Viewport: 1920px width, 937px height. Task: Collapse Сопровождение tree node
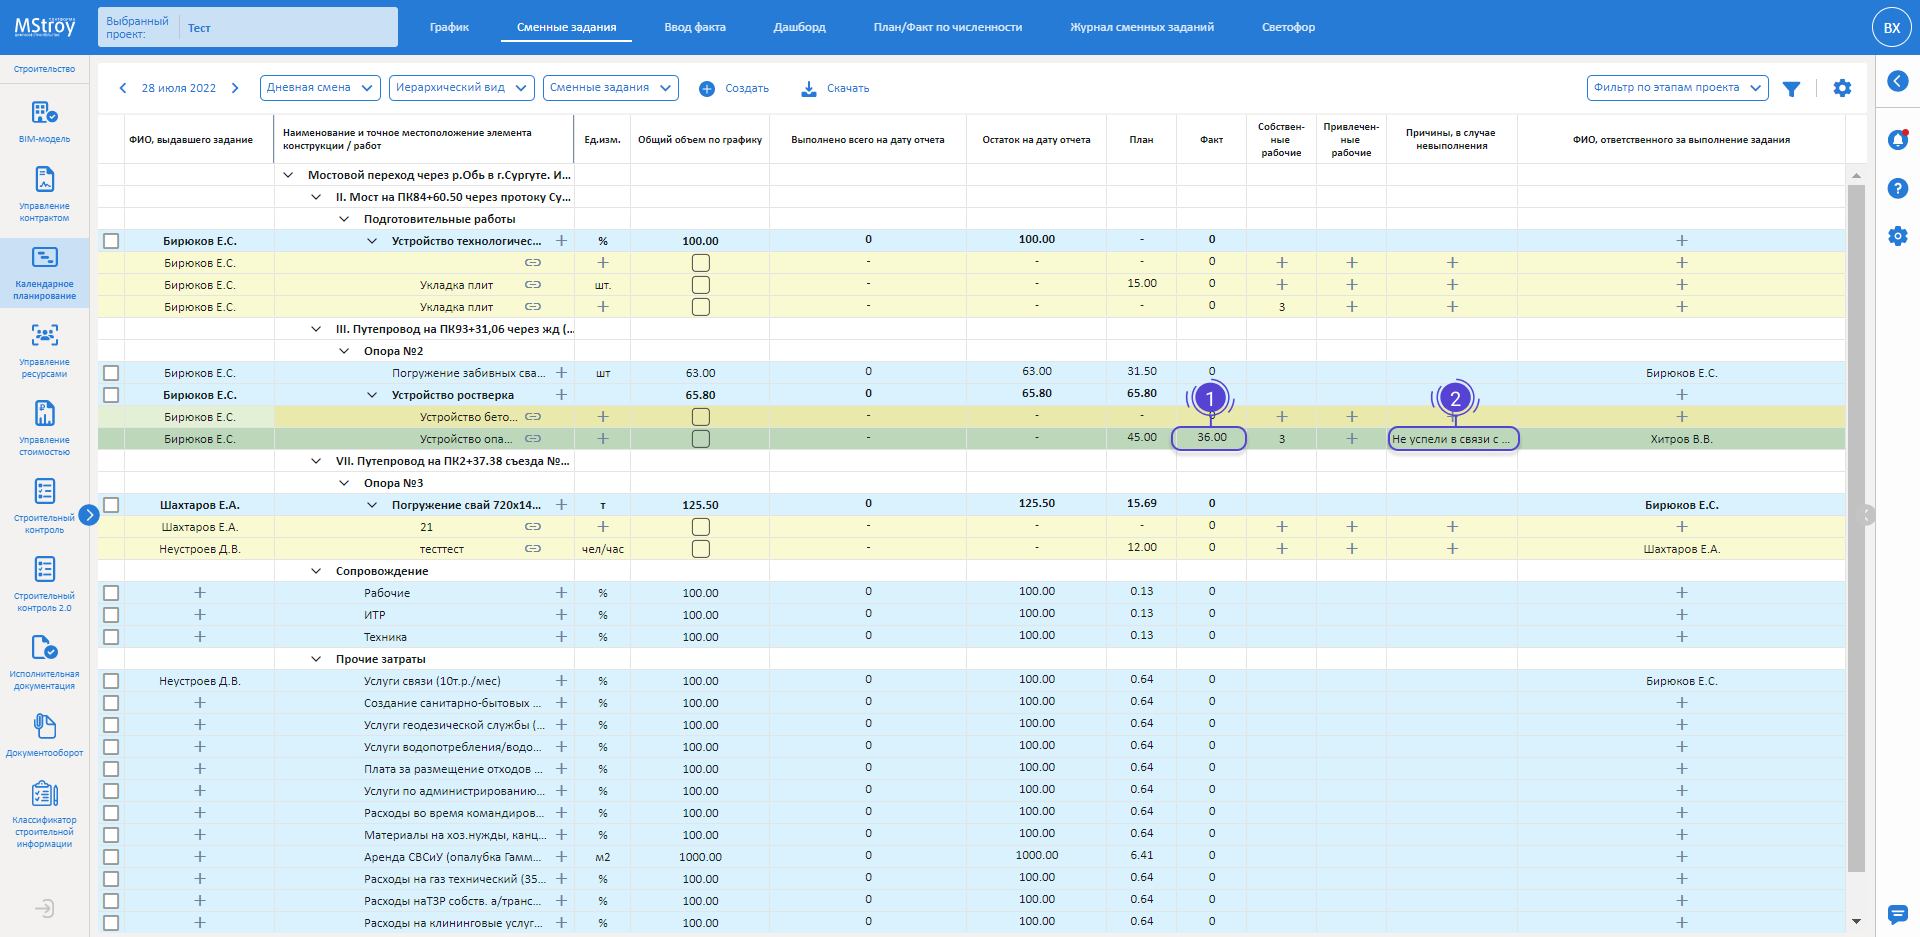pos(316,571)
